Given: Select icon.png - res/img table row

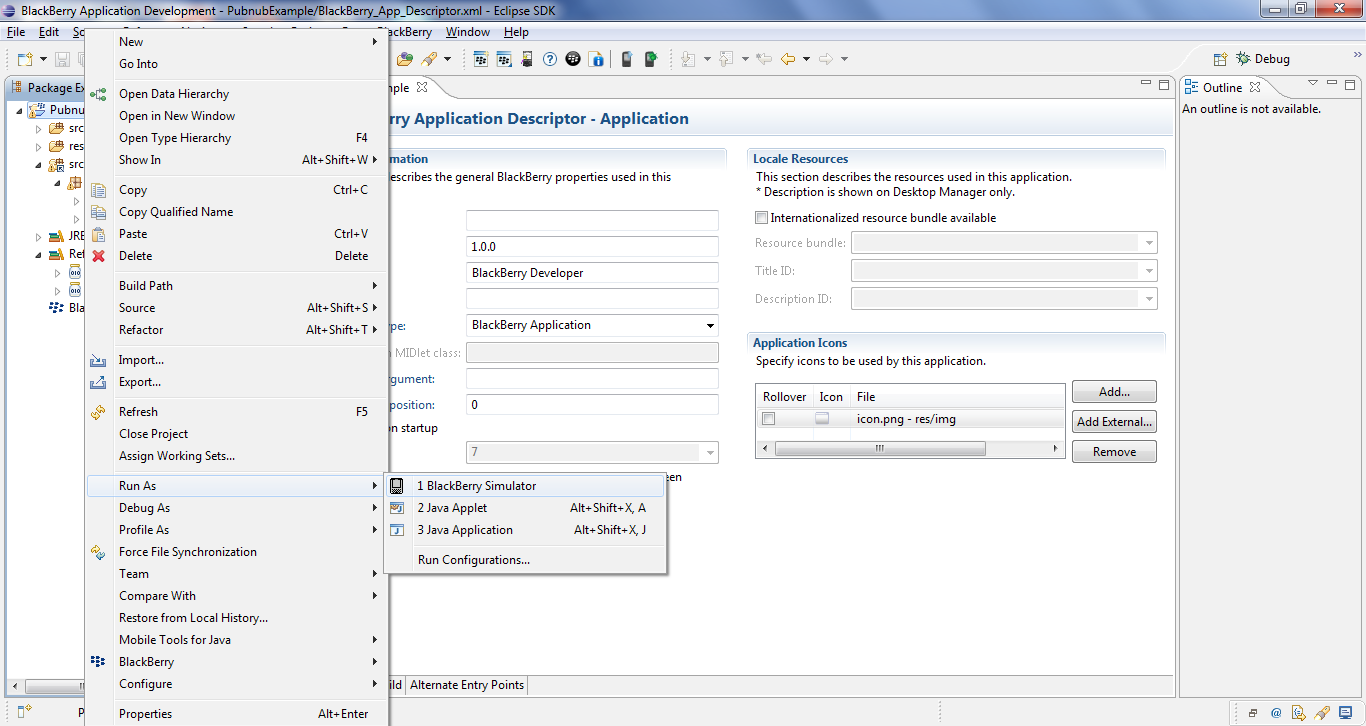Looking at the screenshot, I should point(910,419).
